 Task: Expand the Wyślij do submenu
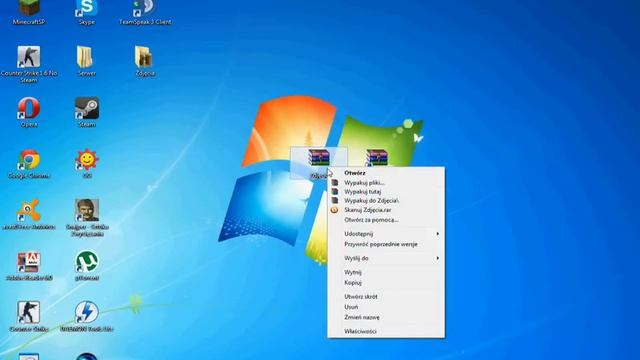click(x=386, y=258)
